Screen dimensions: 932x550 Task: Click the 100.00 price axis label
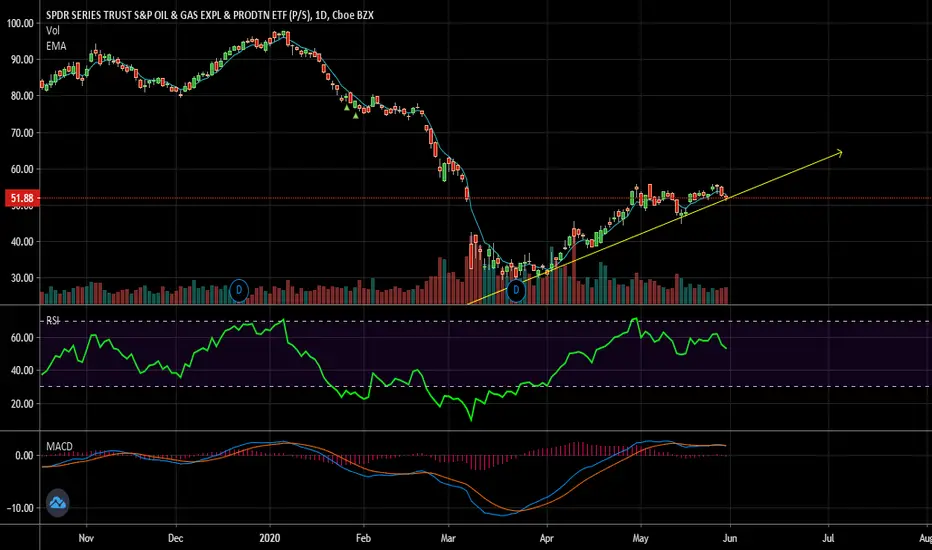click(x=20, y=23)
